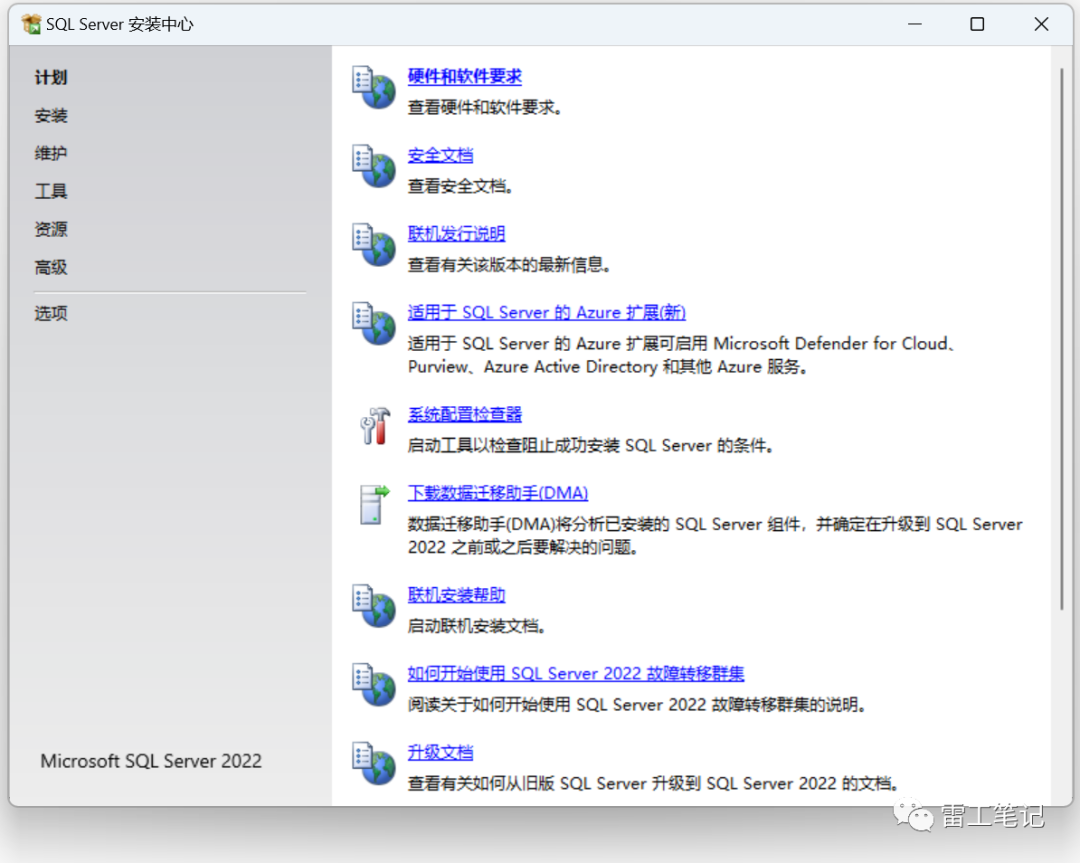
Task: Launch the 系统配置检查器 link
Action: pos(464,414)
